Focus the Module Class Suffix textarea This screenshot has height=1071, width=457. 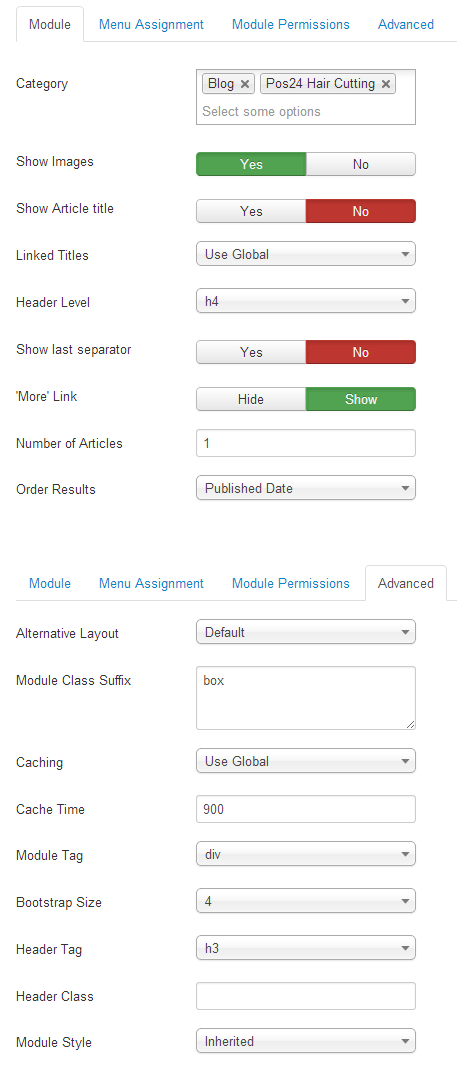coord(306,698)
